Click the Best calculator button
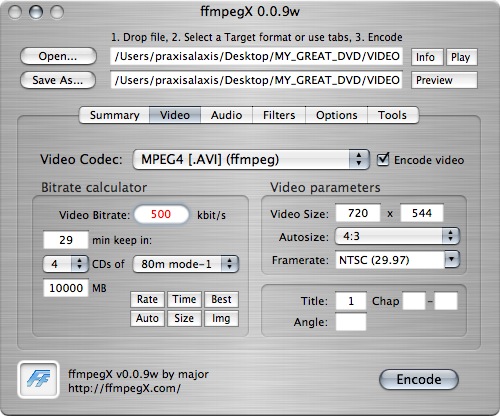 click(221, 299)
